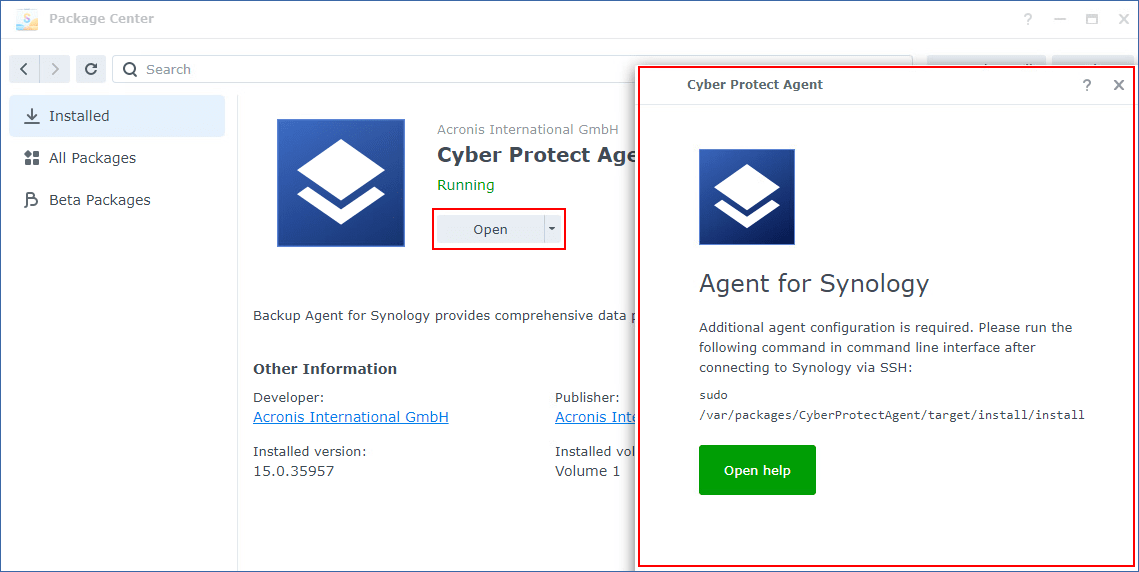This screenshot has height=572, width=1139.
Task: Go back using the left arrow button
Action: click(24, 69)
